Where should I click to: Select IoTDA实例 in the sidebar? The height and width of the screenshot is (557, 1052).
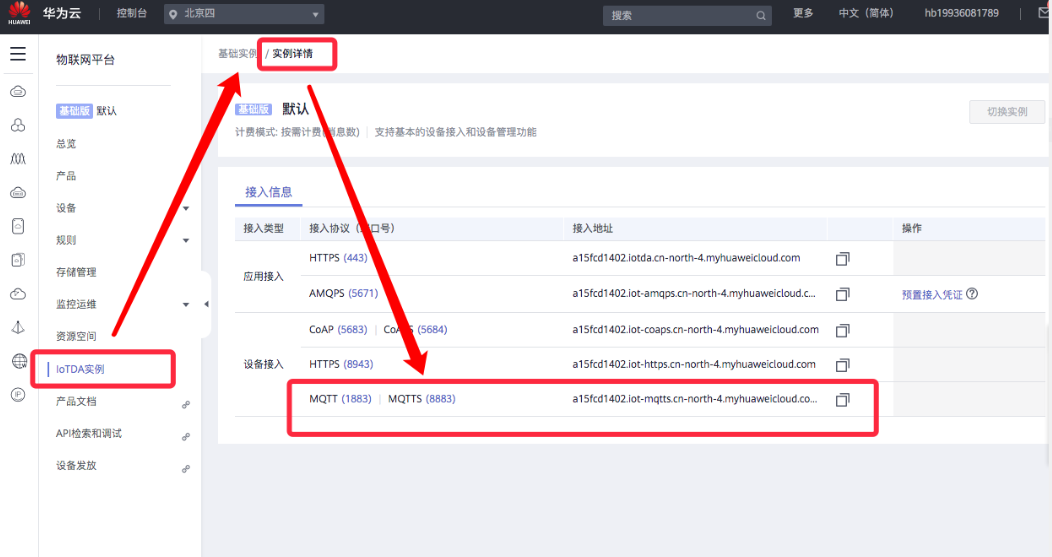(x=80, y=369)
